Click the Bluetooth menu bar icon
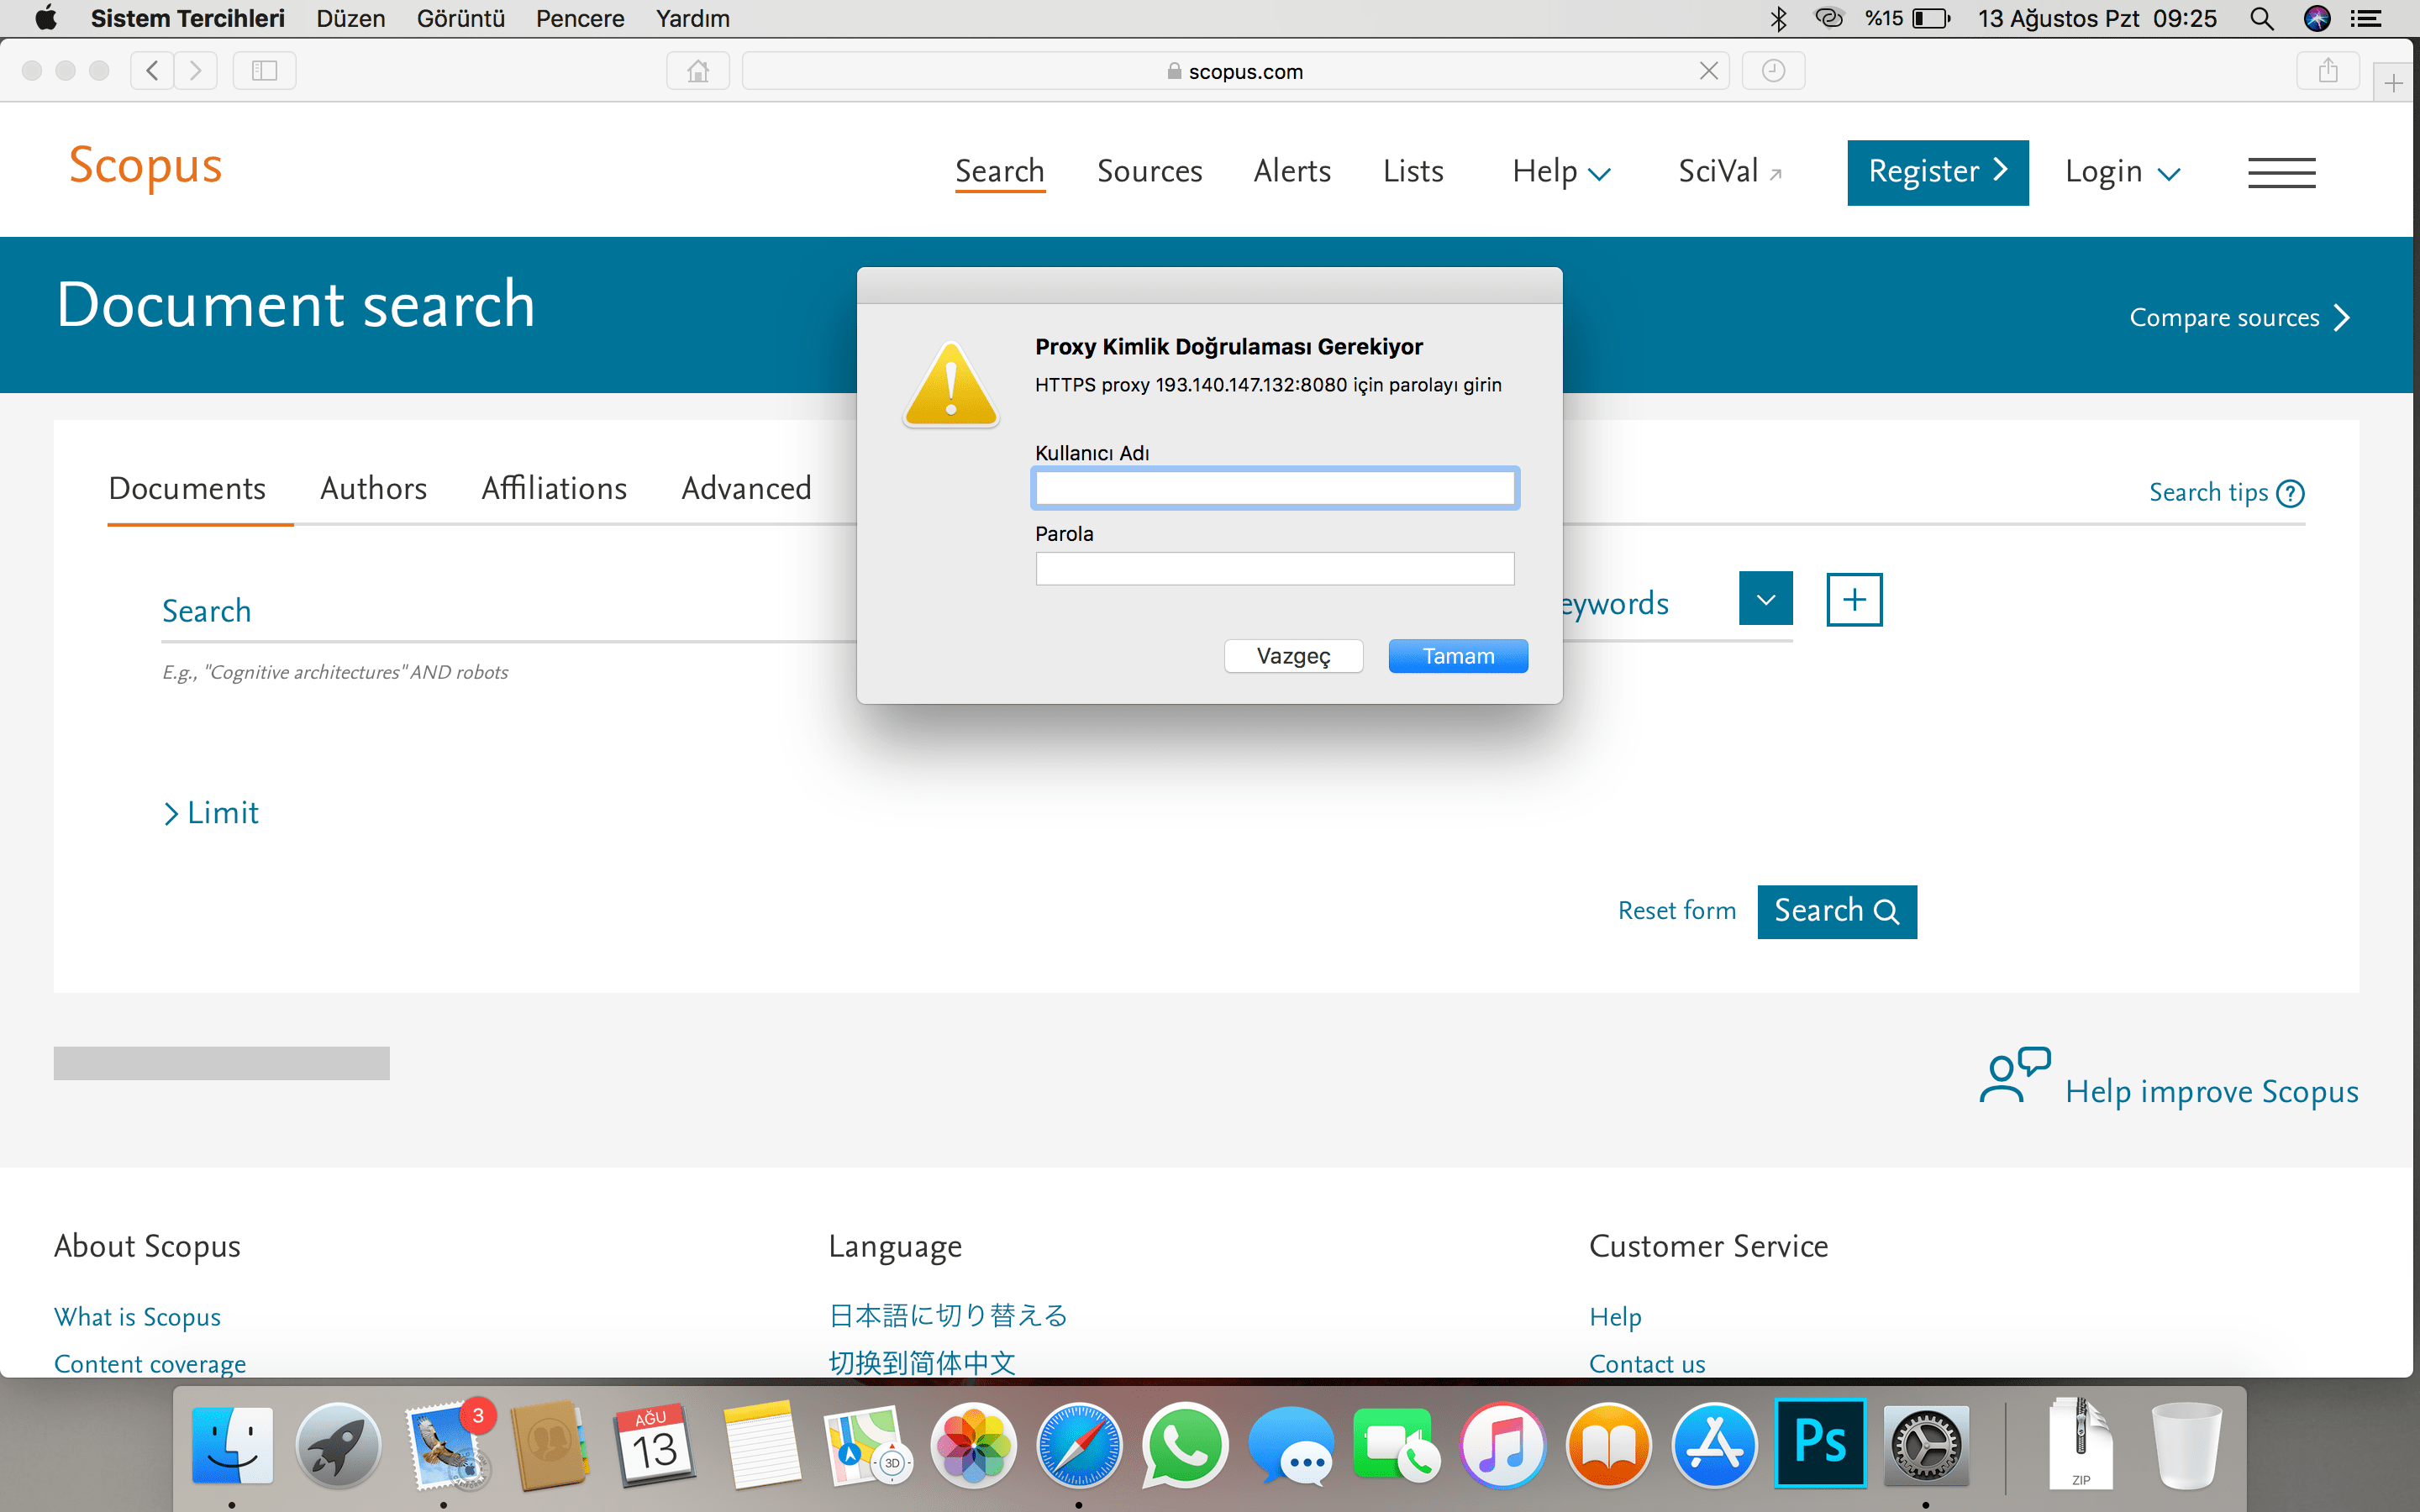 1779,18
